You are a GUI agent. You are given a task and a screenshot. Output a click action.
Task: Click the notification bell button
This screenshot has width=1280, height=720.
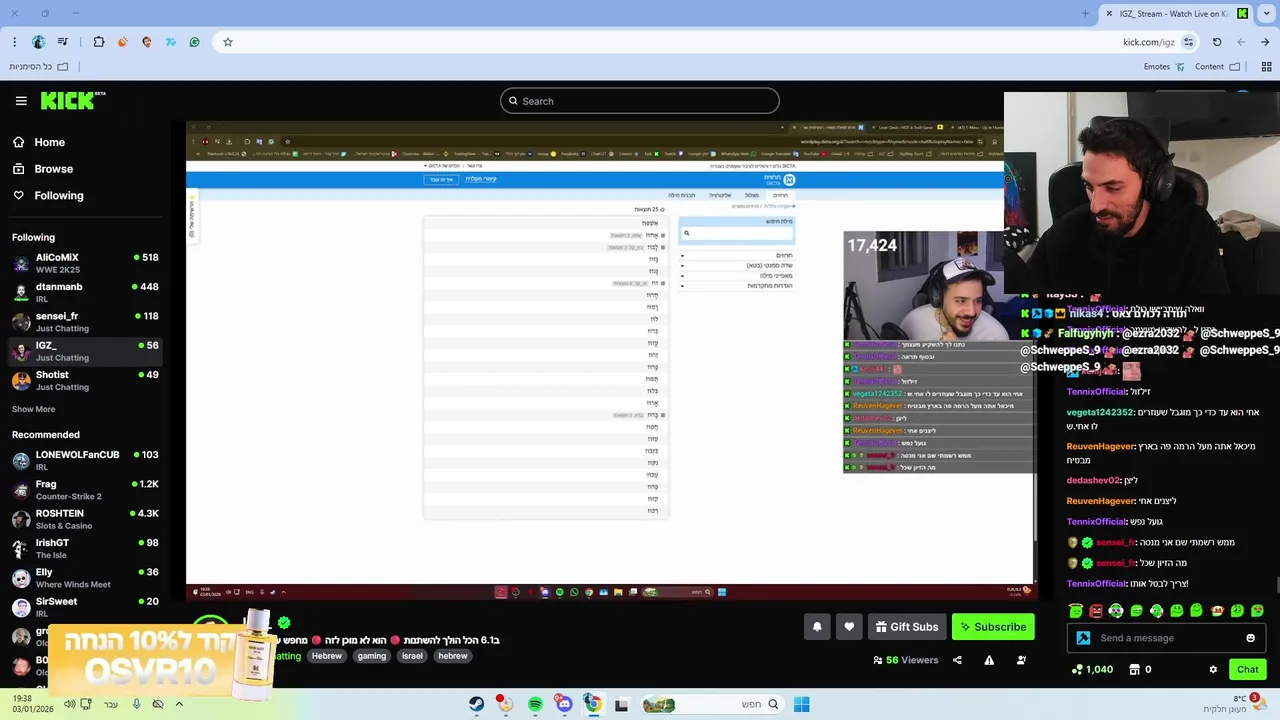(817, 627)
